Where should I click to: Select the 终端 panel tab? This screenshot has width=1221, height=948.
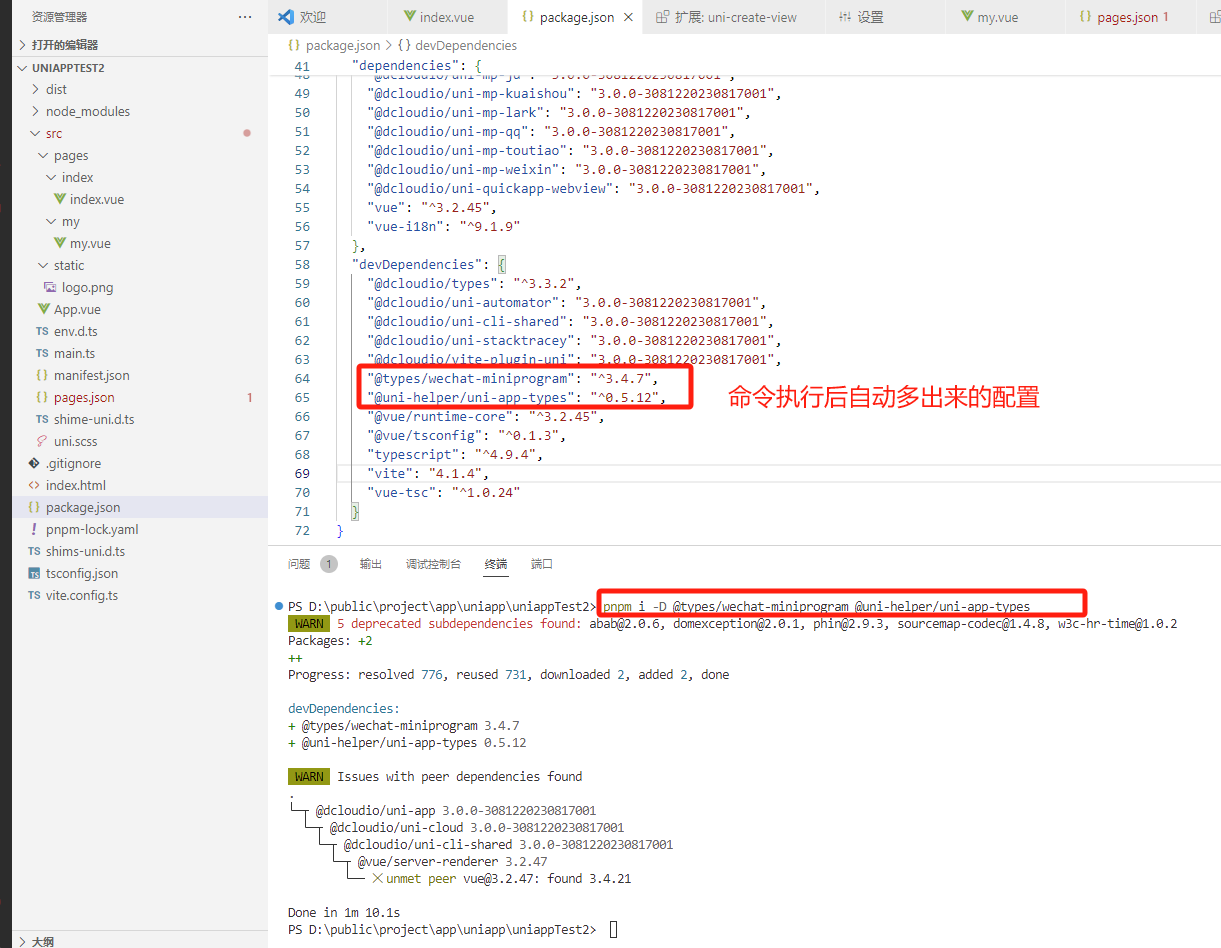pyautogui.click(x=496, y=564)
